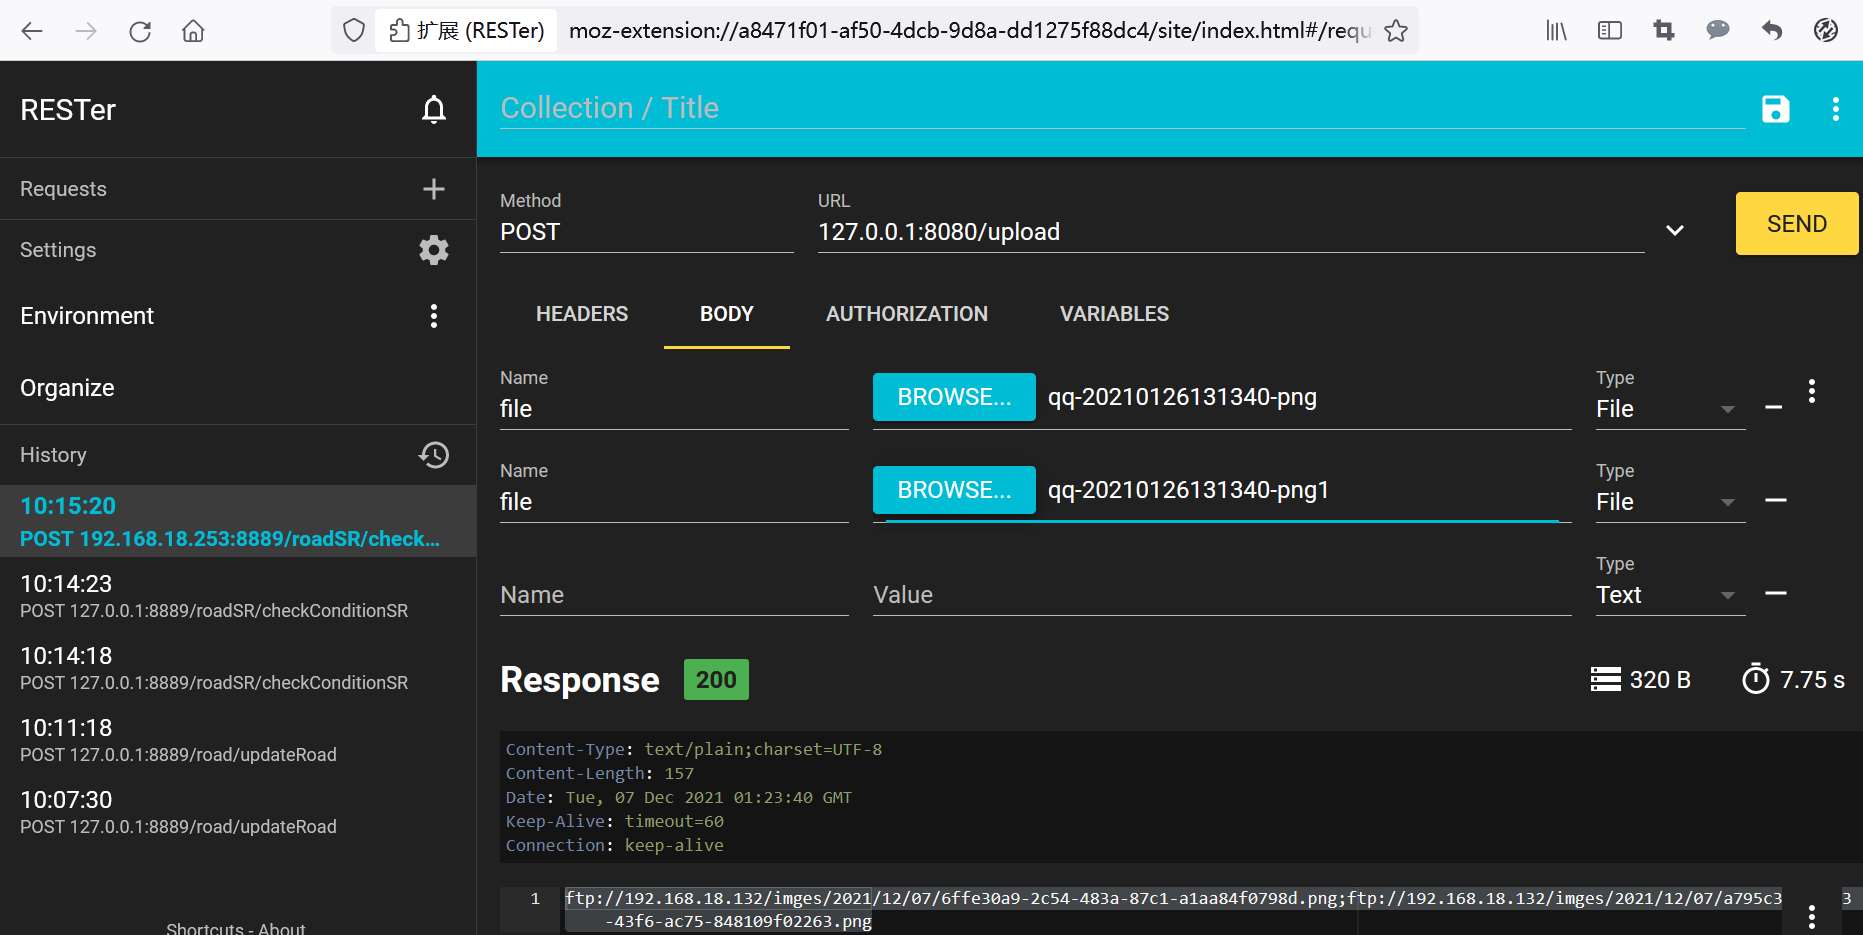This screenshot has width=1863, height=935.
Task: Toggle browser sidebar icon
Action: [1610, 31]
